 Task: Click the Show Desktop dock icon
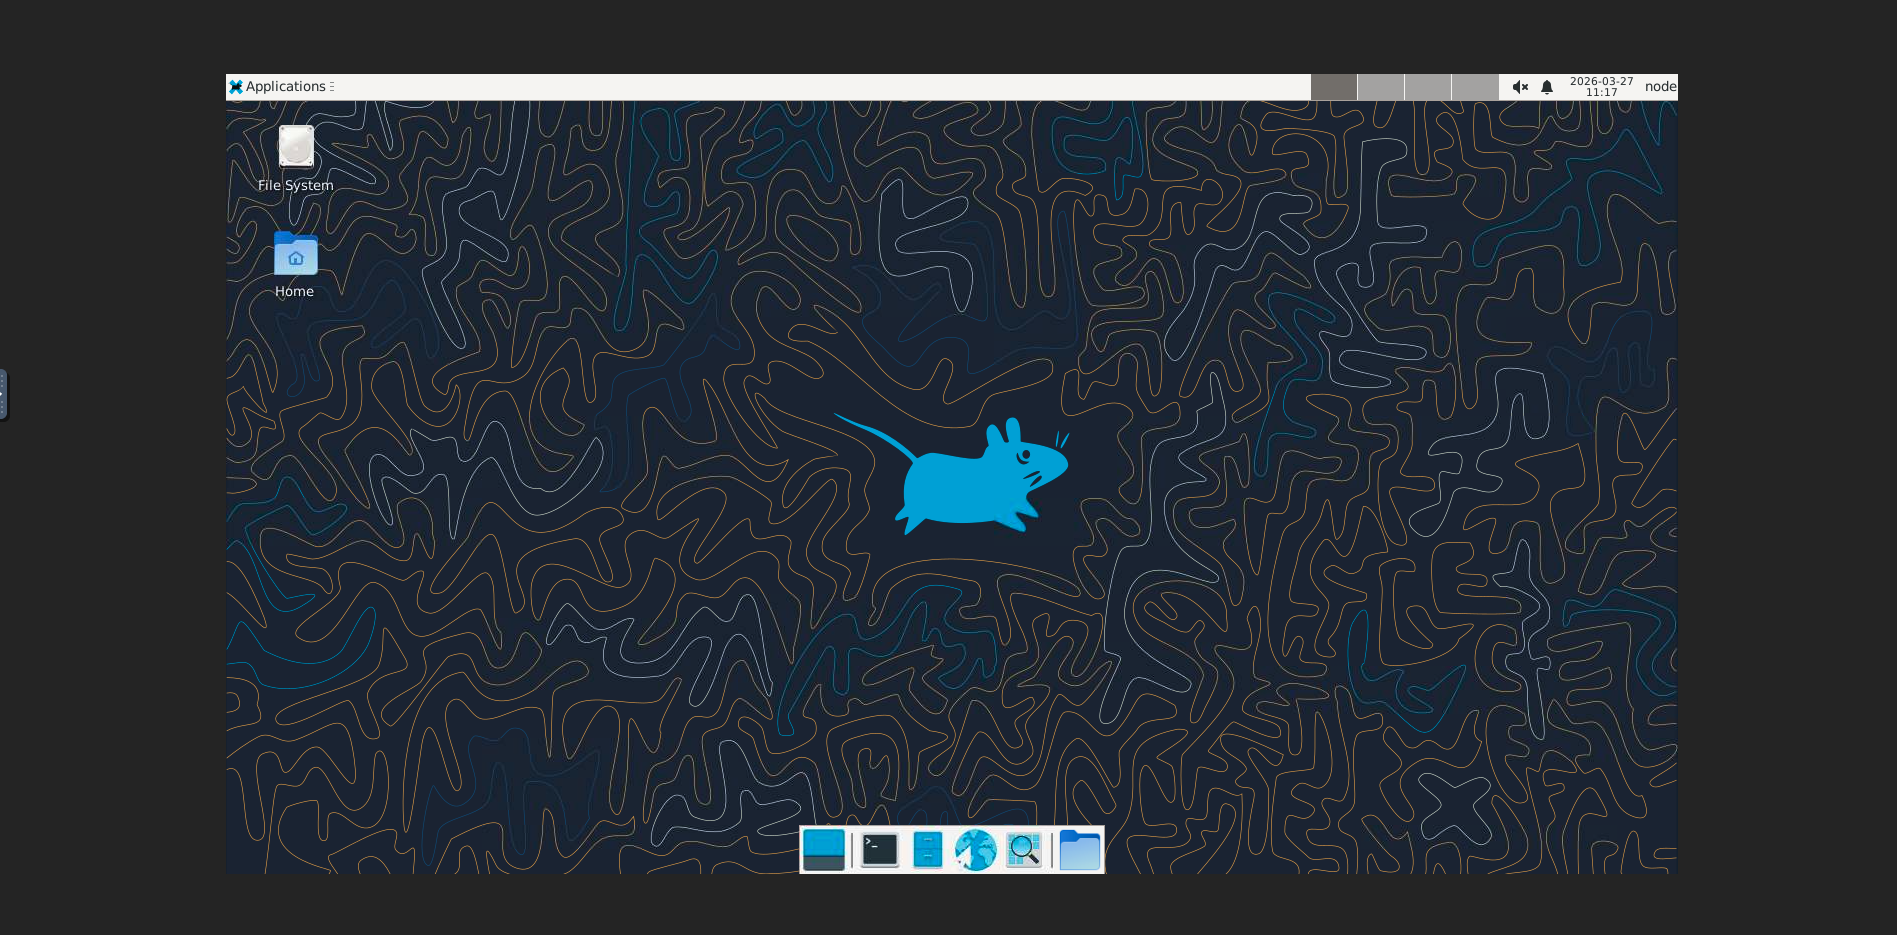824,850
